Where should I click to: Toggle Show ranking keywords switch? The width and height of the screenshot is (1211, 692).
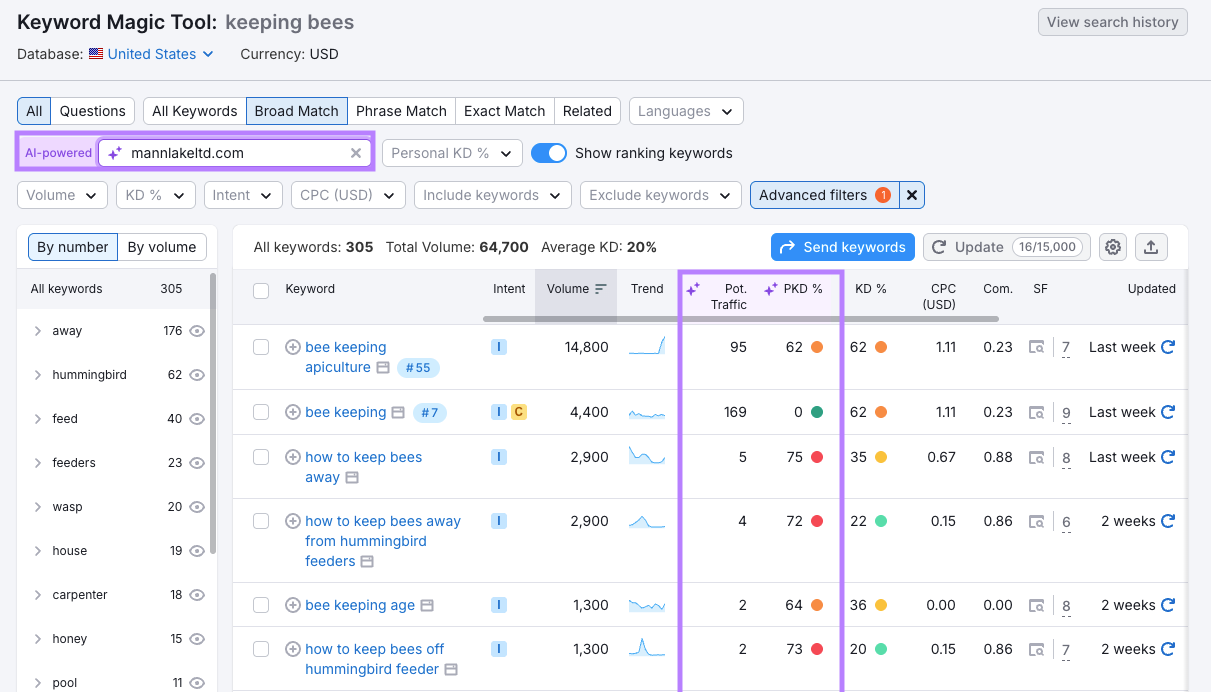click(548, 153)
